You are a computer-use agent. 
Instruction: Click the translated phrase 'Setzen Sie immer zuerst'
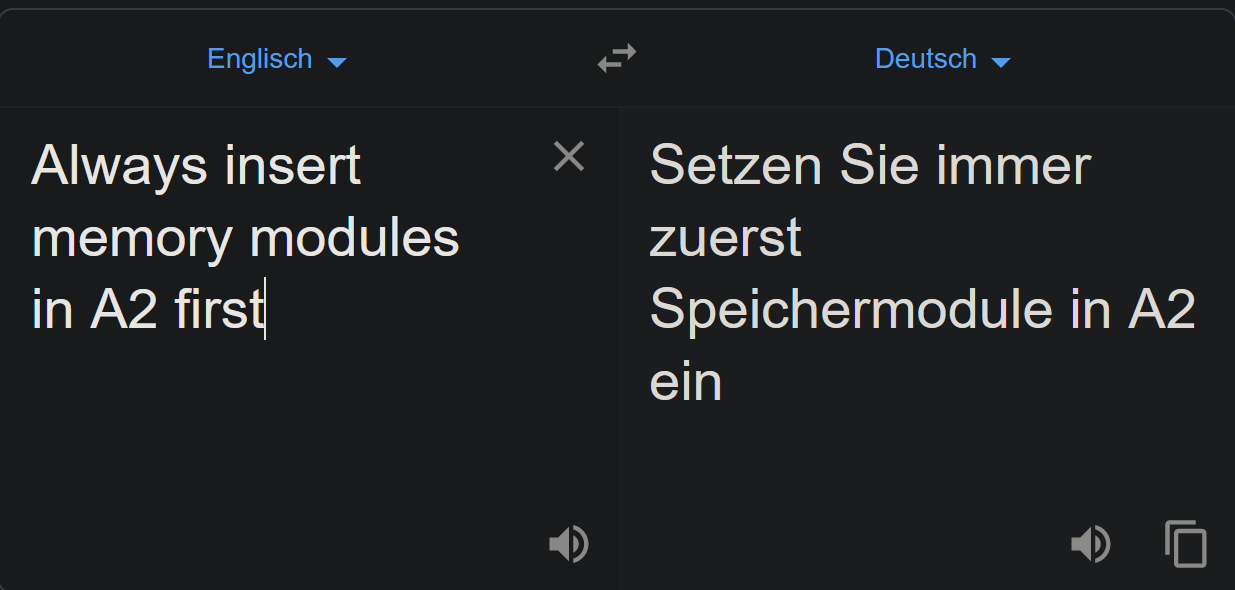[x=870, y=165]
